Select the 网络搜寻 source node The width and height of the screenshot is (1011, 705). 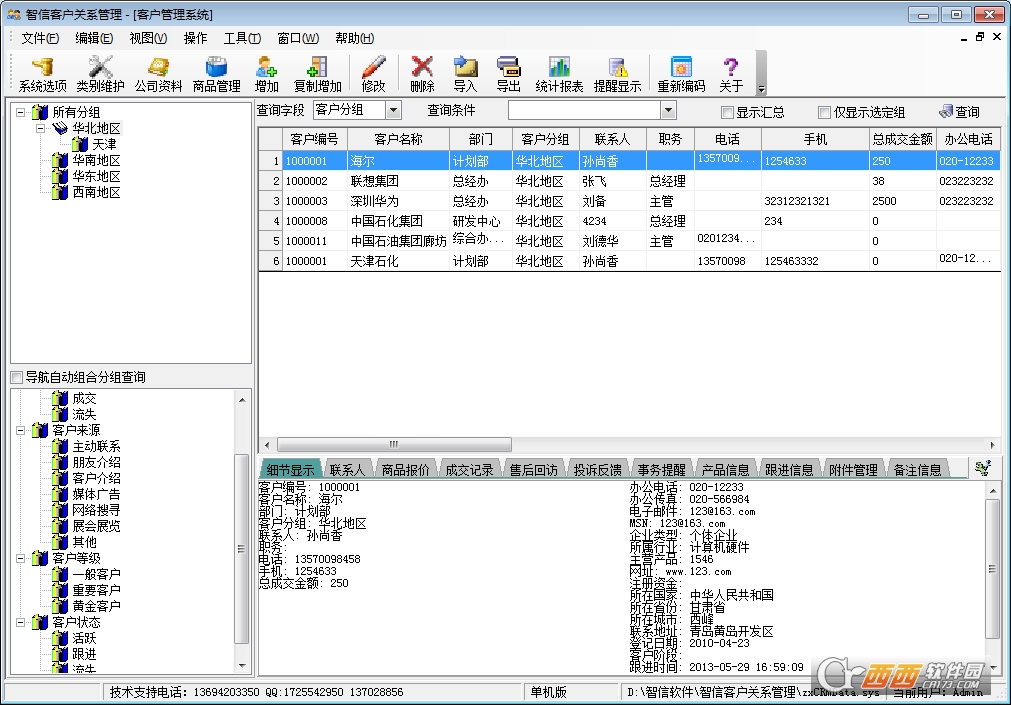tap(96, 510)
